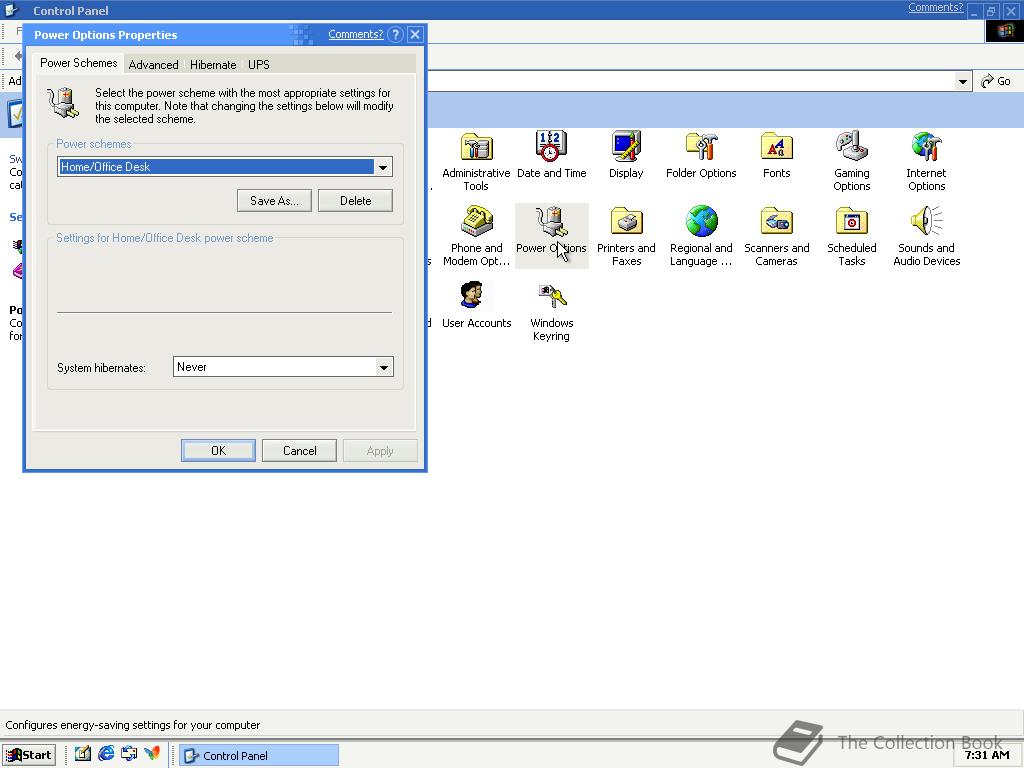The height and width of the screenshot is (768, 1024).
Task: Open Phone and Modem Options icon
Action: (x=476, y=236)
